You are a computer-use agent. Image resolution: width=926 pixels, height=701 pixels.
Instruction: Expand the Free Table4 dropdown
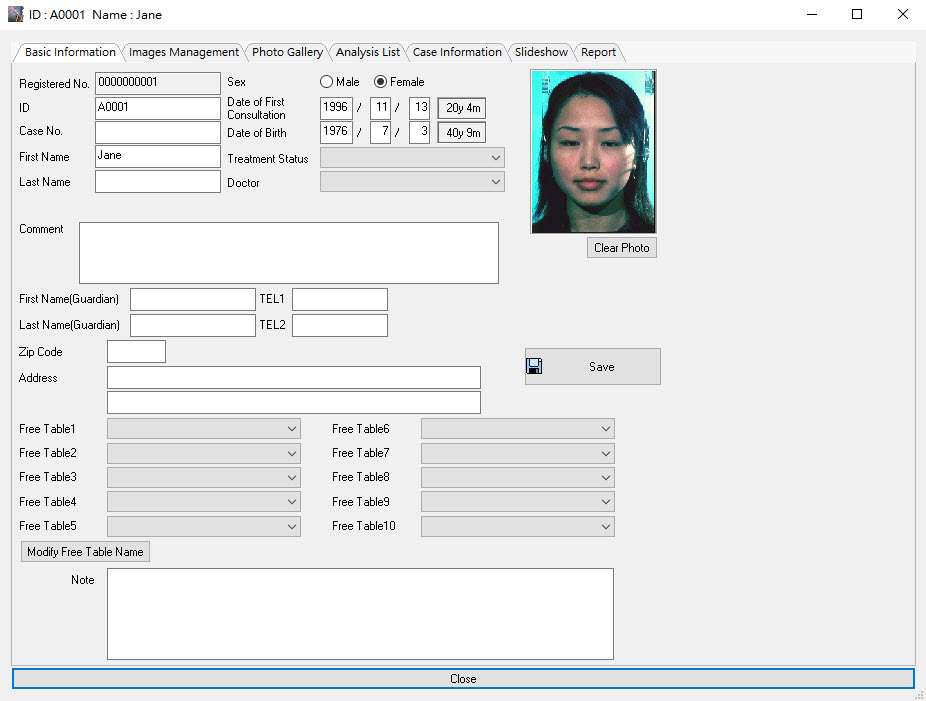point(204,501)
